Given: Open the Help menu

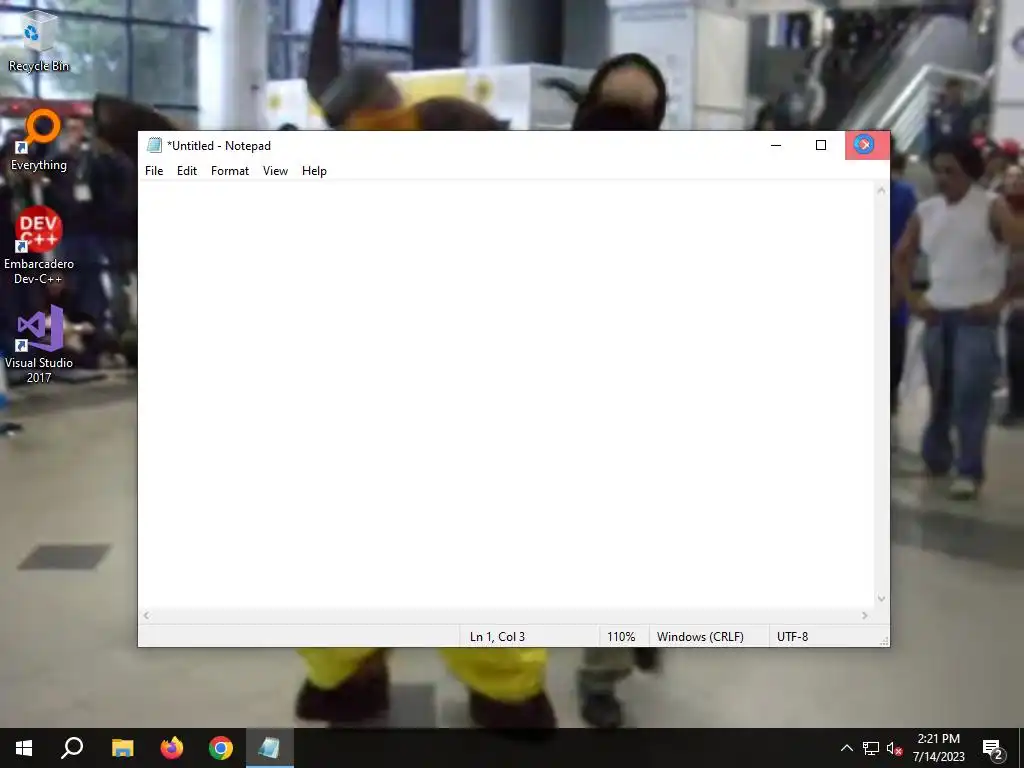Looking at the screenshot, I should tap(314, 170).
